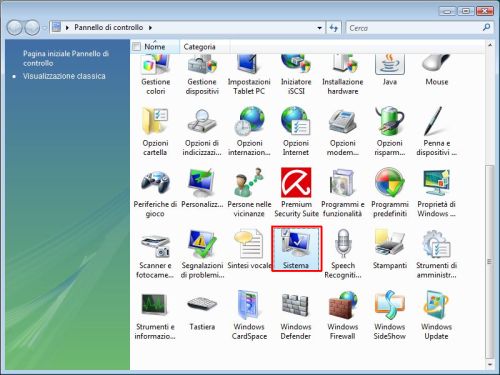The height and width of the screenshot is (375, 500).
Task: Refresh the address bar location
Action: (333, 28)
